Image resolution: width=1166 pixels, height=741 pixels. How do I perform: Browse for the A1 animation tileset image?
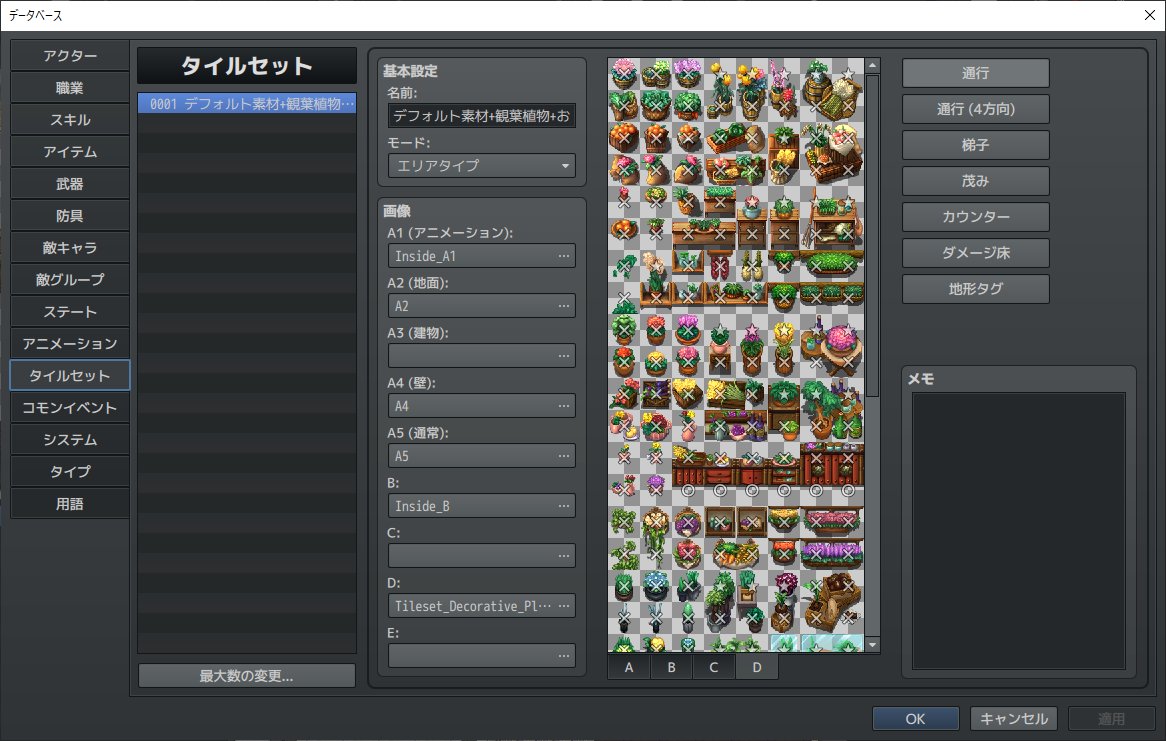click(x=566, y=255)
